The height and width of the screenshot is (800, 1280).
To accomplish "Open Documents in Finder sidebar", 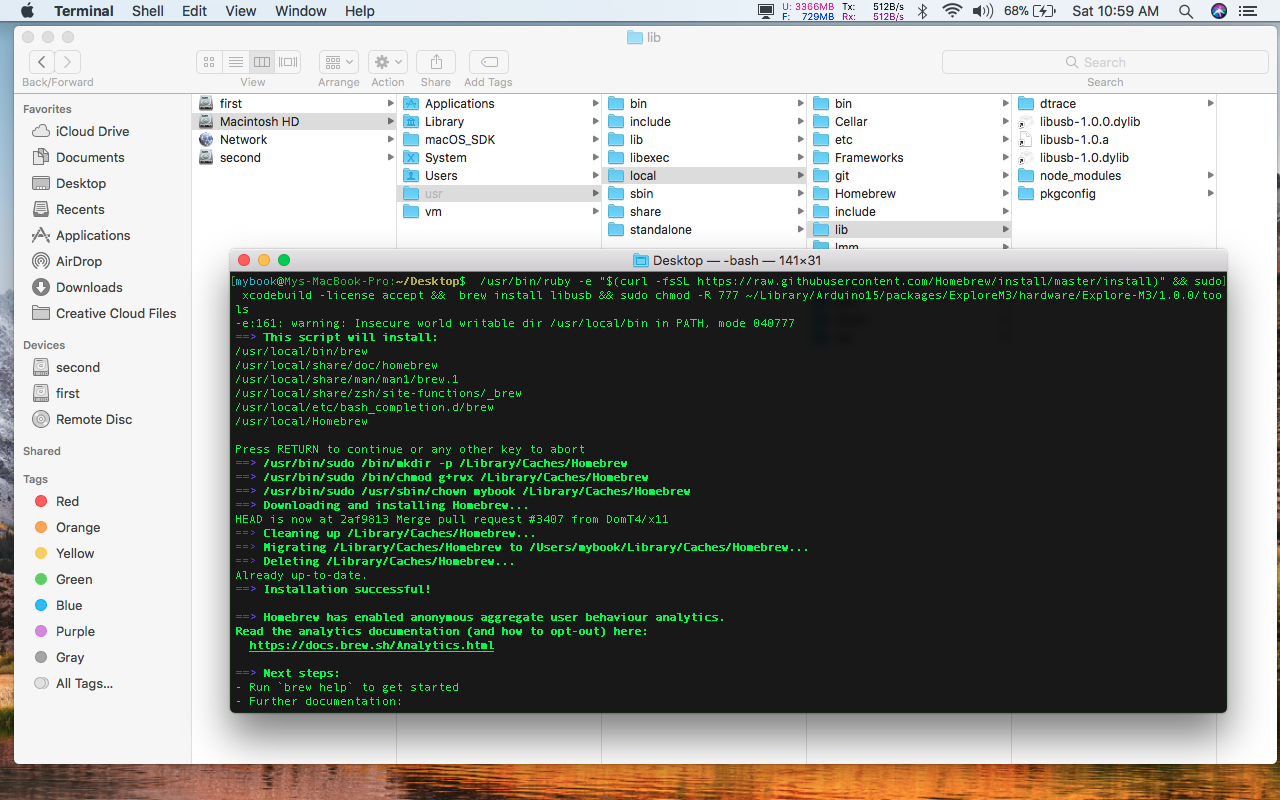I will pyautogui.click(x=90, y=157).
